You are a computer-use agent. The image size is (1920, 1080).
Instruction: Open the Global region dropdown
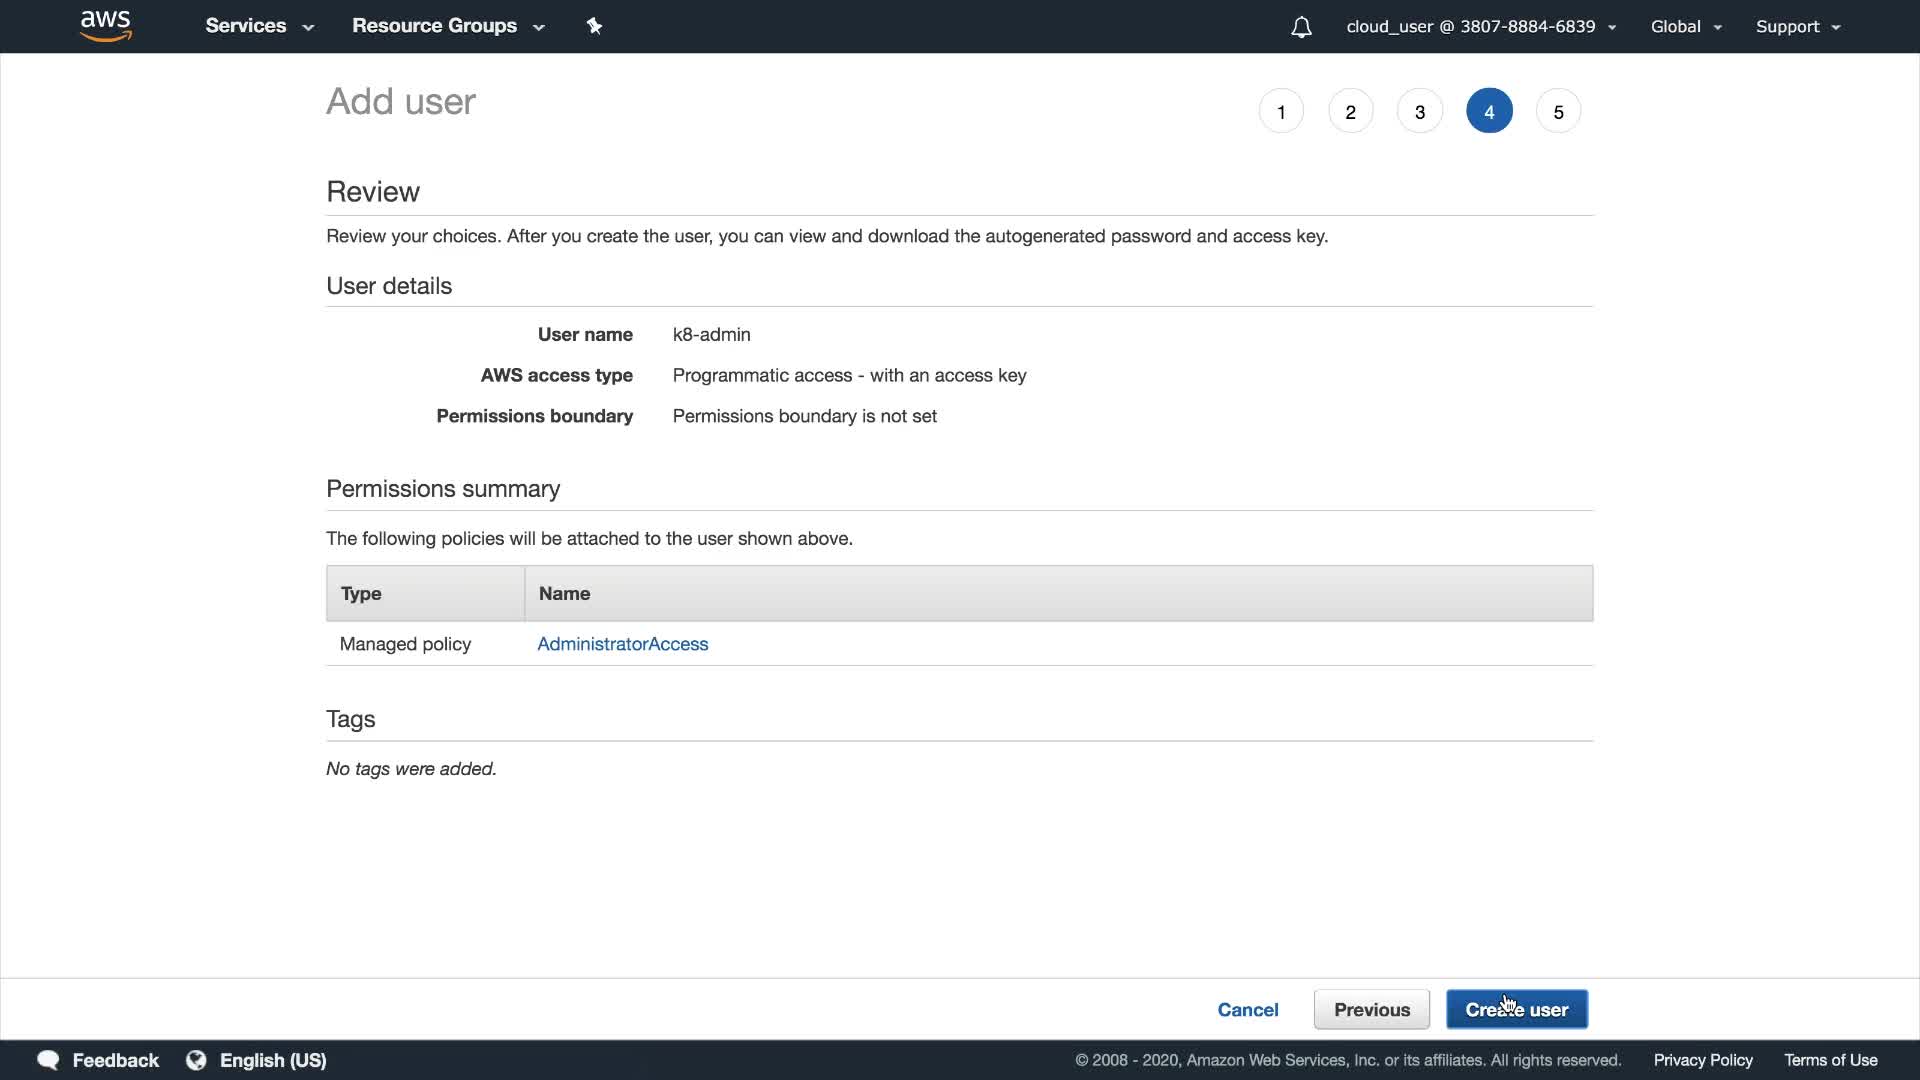point(1685,27)
